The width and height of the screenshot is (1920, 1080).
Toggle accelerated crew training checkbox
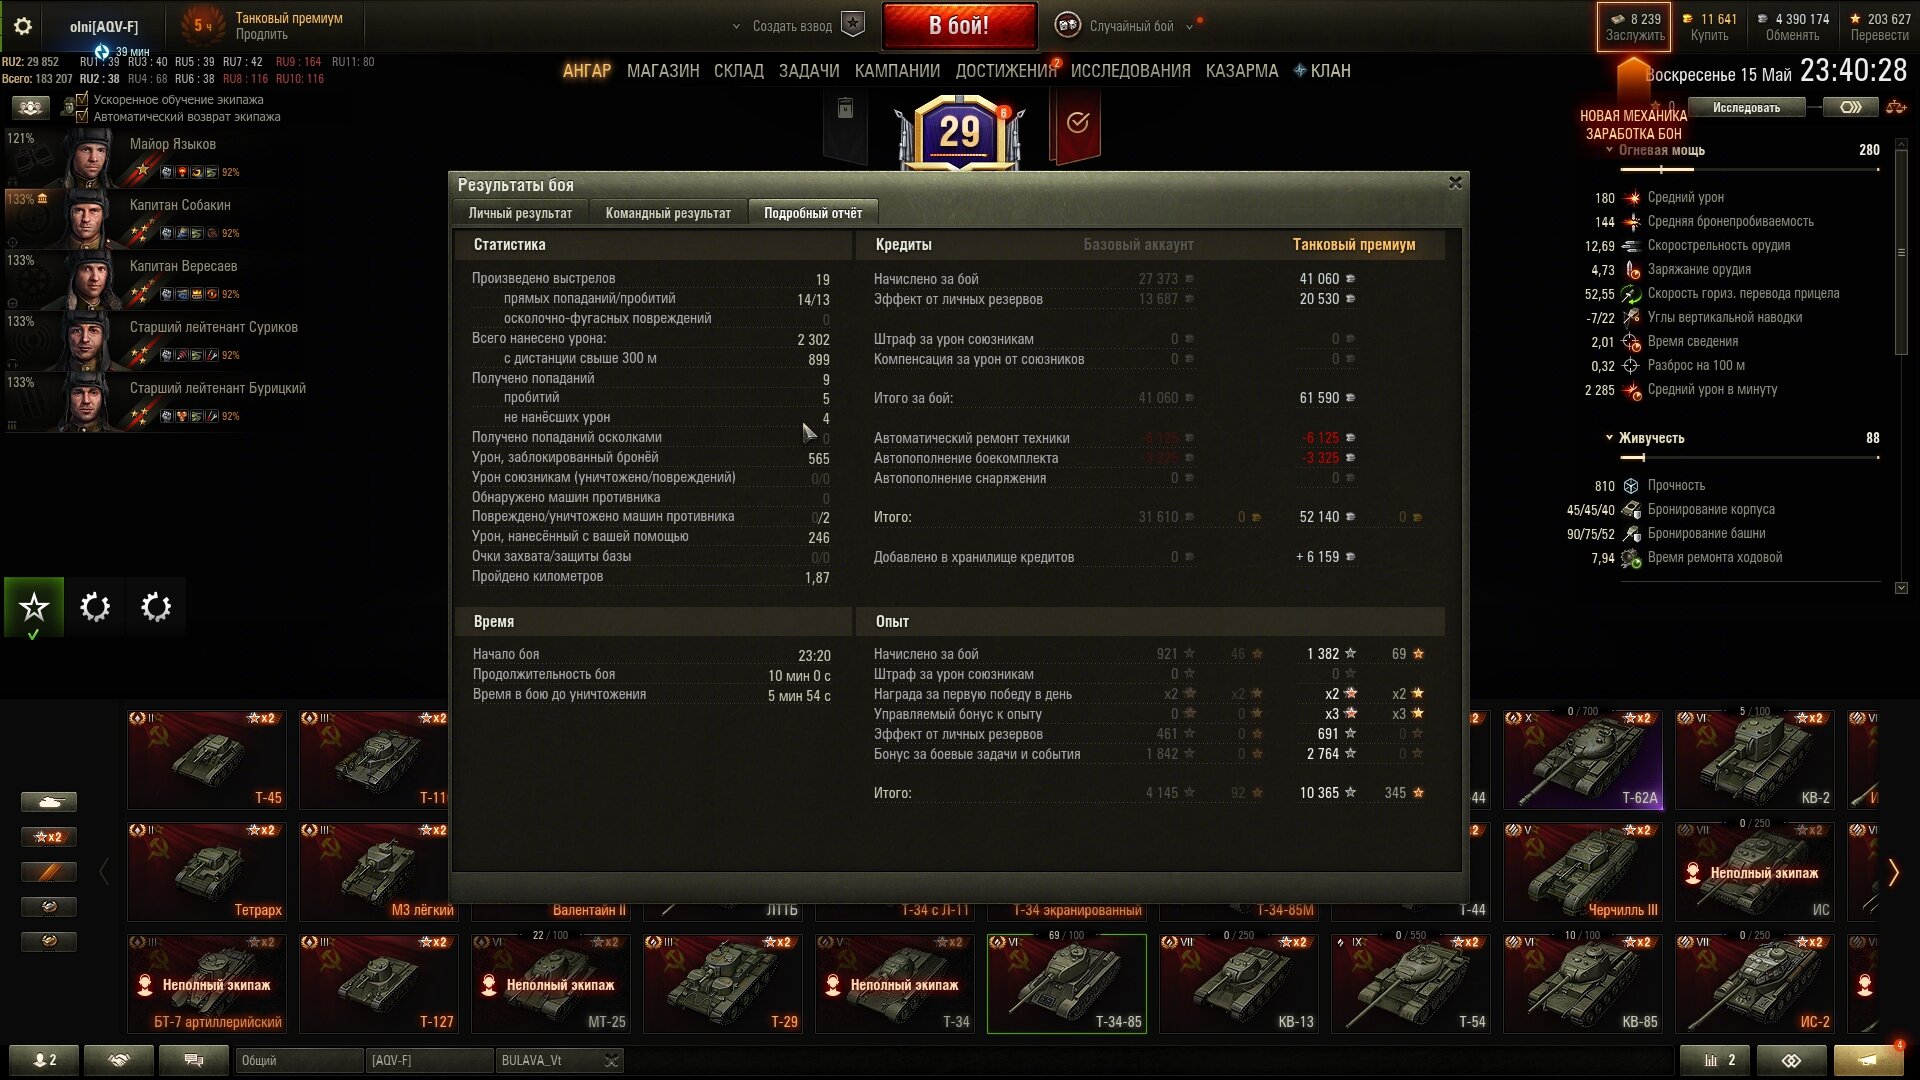point(82,100)
